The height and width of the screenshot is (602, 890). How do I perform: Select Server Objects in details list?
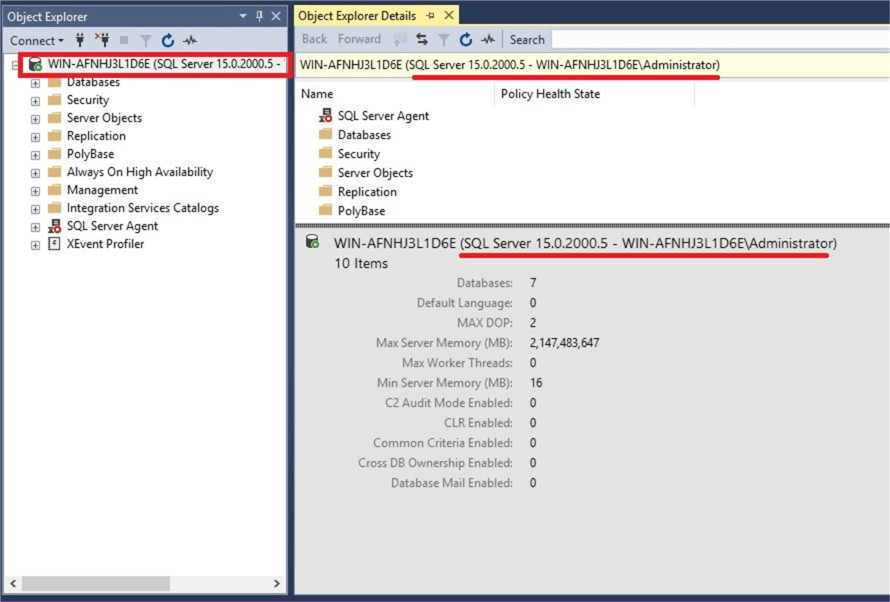pyautogui.click(x=375, y=173)
